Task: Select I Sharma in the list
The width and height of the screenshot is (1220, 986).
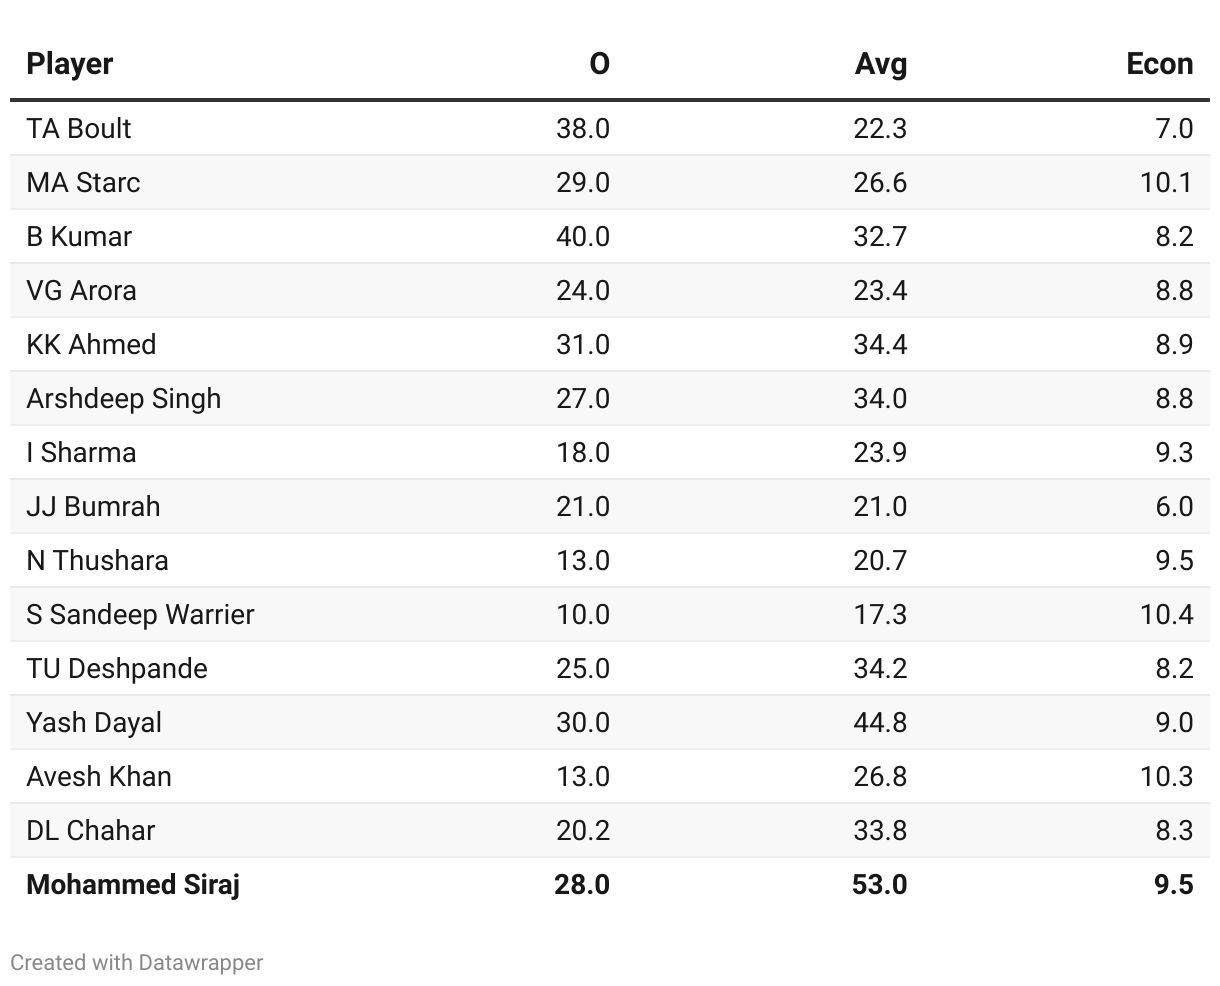Action: (81, 452)
